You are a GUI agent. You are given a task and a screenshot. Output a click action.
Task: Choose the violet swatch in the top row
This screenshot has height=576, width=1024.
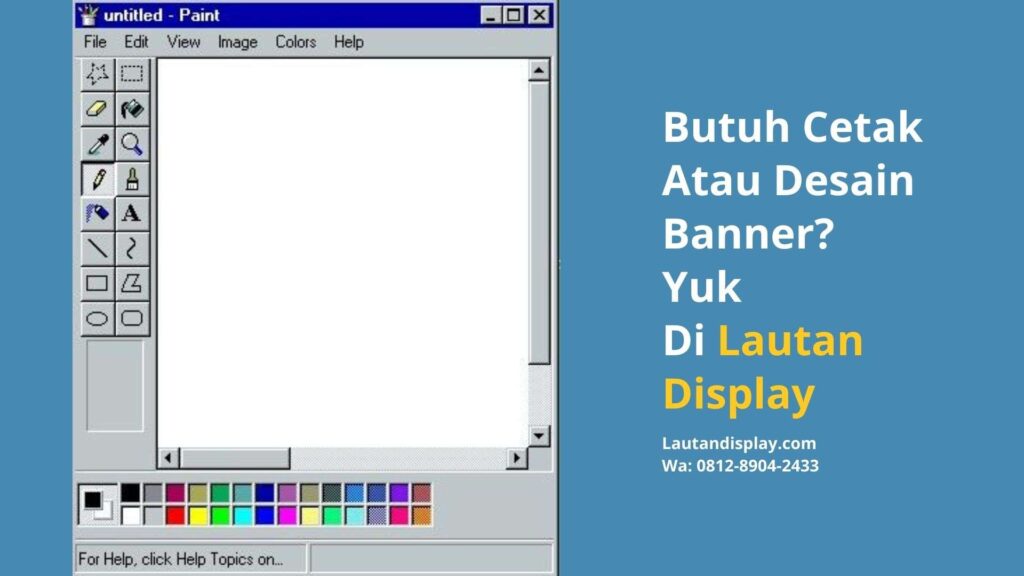click(399, 493)
